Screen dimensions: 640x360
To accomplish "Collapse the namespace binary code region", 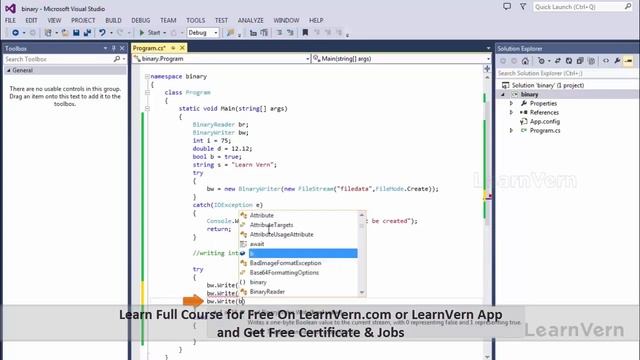I will pyautogui.click(x=147, y=76).
